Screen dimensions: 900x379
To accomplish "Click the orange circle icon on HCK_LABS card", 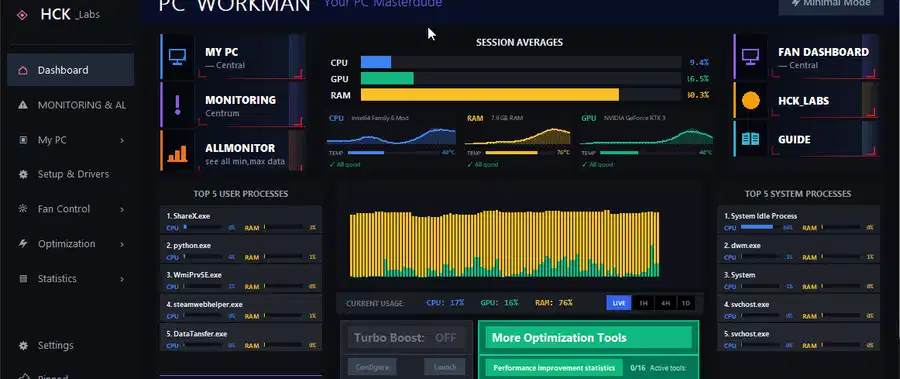I will tap(750, 100).
